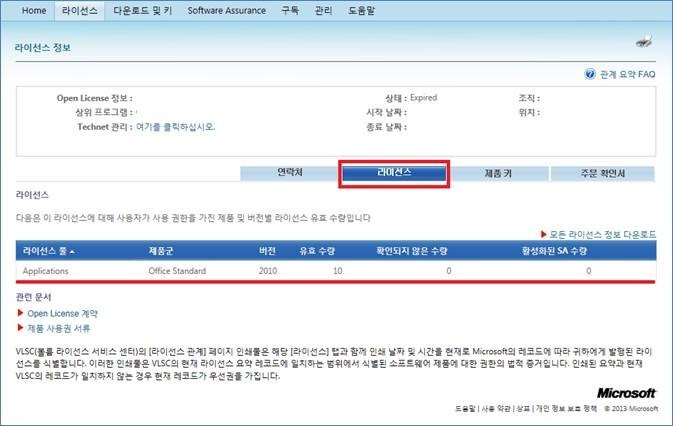Screen dimensions: 673x426
Task: Click the Expired status text
Action: 423,97
